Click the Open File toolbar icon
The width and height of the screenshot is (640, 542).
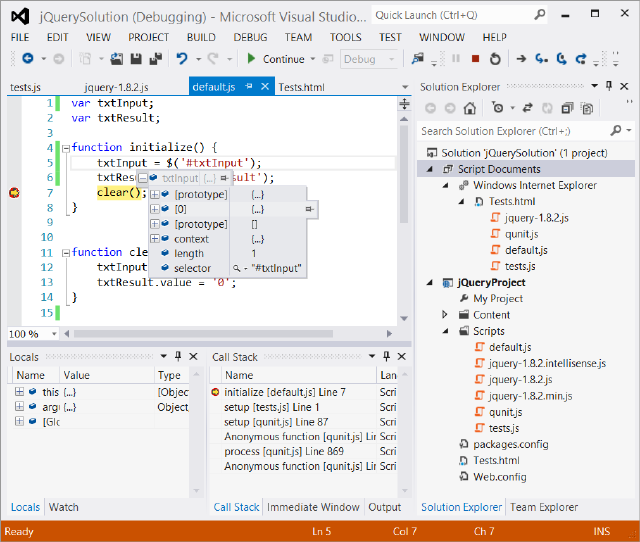click(x=116, y=59)
